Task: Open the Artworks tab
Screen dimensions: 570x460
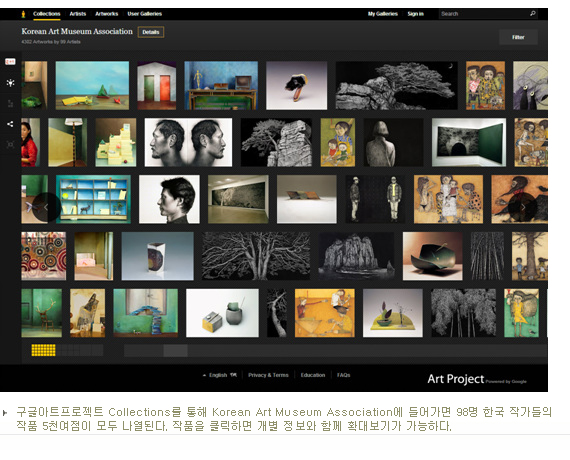Action: click(x=107, y=14)
